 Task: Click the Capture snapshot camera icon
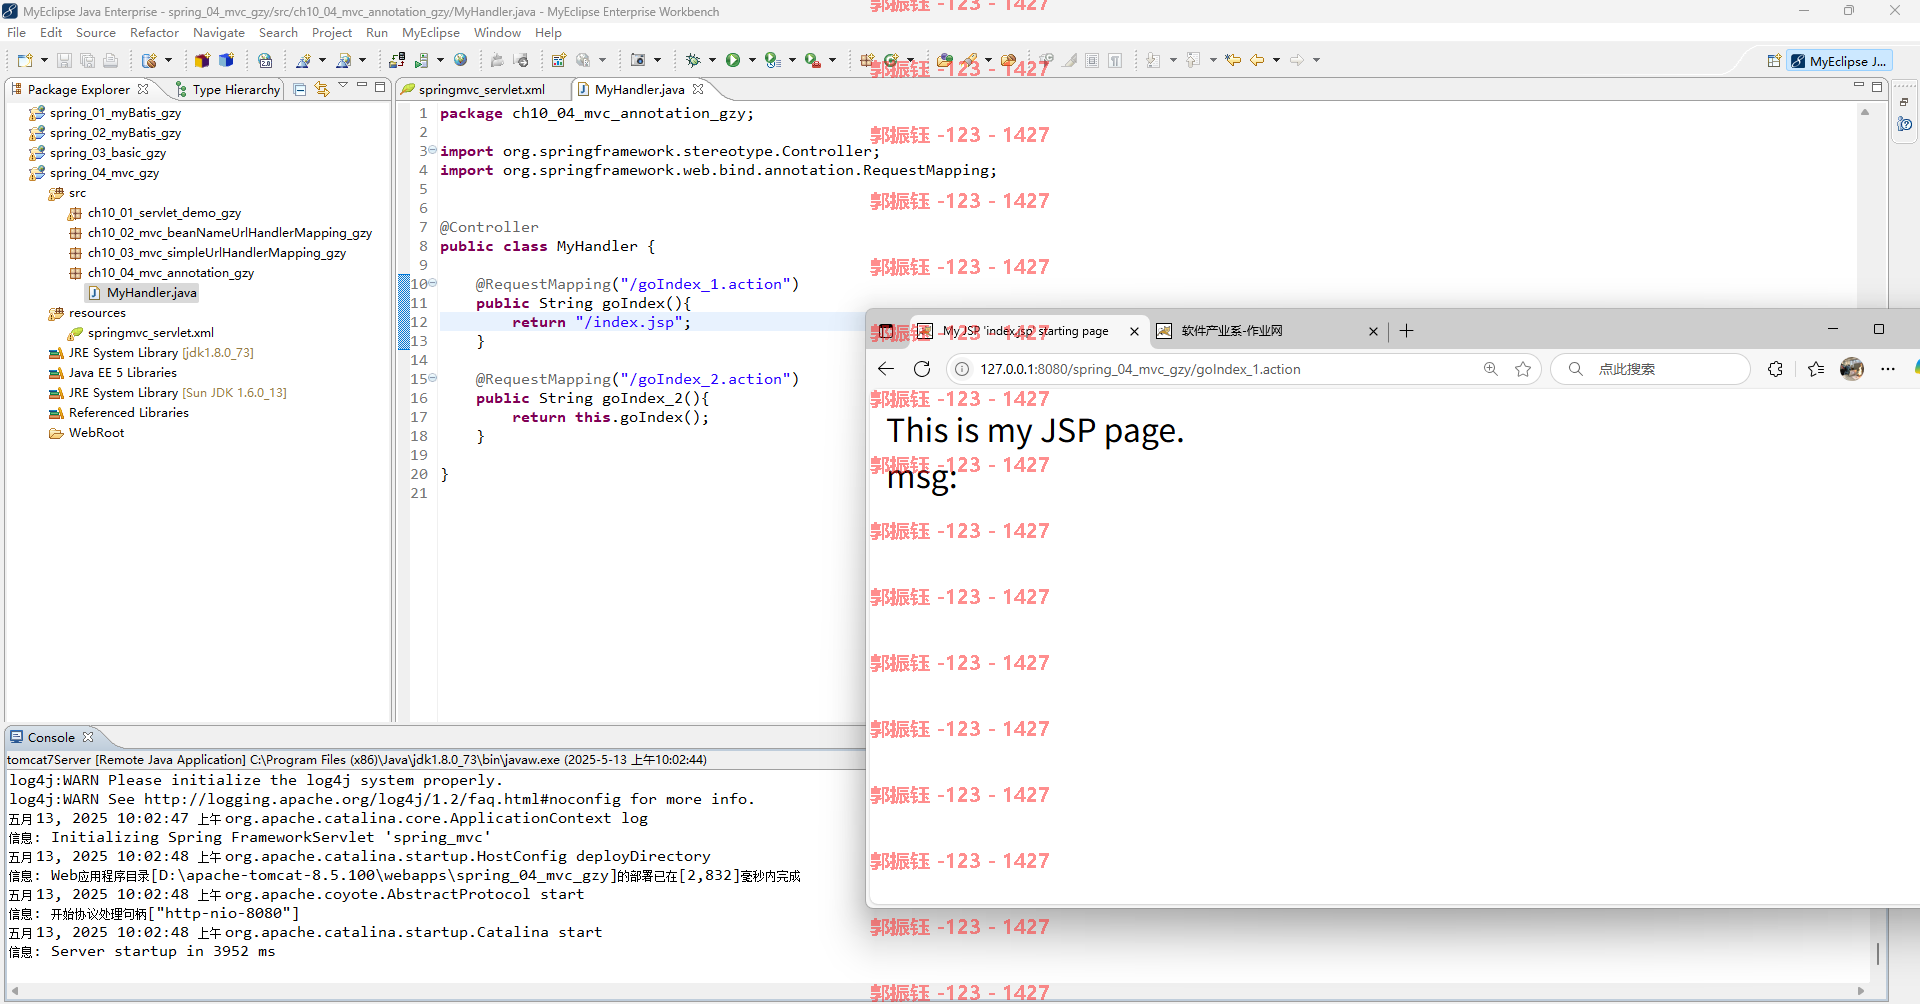[x=638, y=60]
